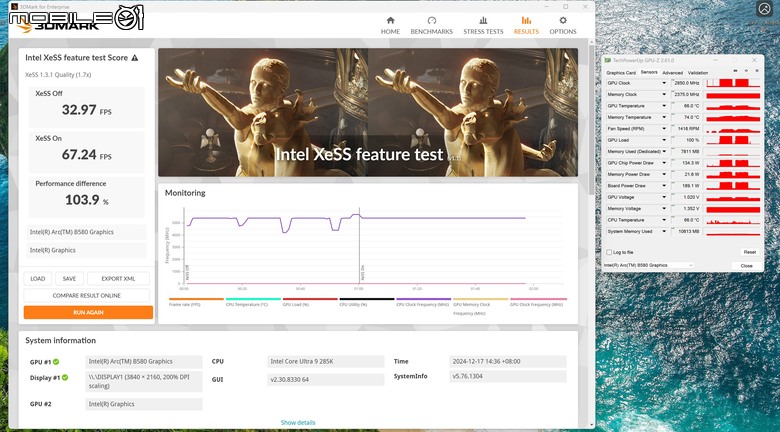Open the Intel Arc B580 GPU selector dropdown
Screen dimensions: 780x432
point(648,265)
